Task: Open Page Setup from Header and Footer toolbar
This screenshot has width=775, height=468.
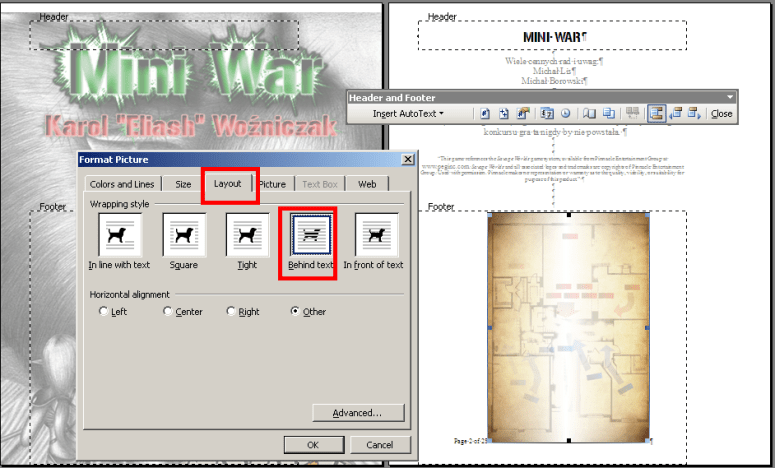Action: (590, 113)
